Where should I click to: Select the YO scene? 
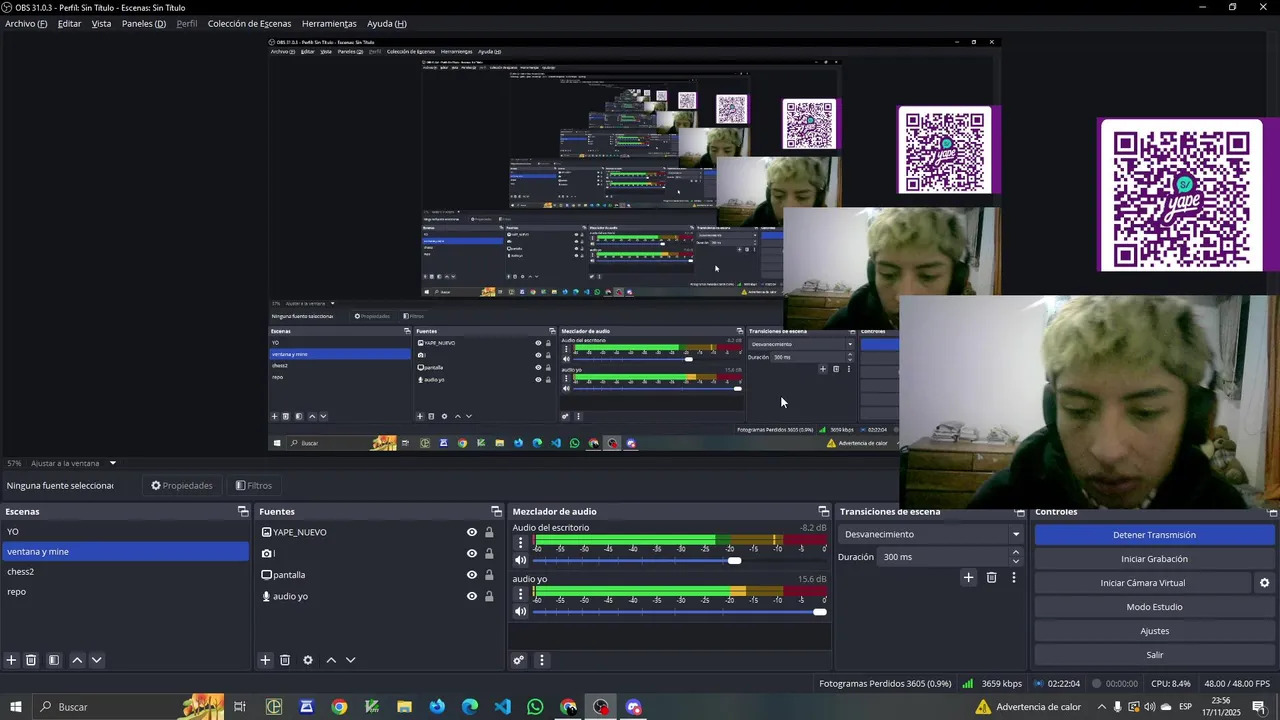[124, 532]
